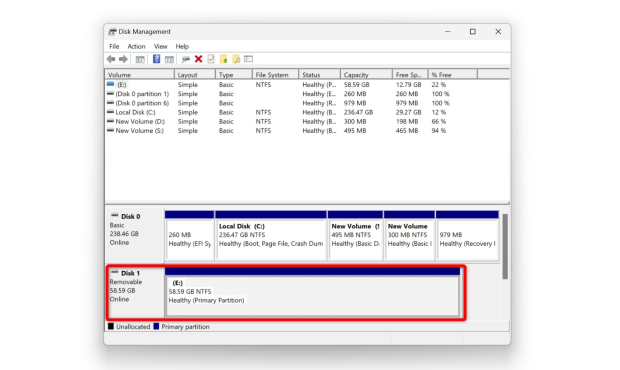The image size is (620, 370).
Task: Click the Back arrow toolbar icon
Action: [x=111, y=59]
